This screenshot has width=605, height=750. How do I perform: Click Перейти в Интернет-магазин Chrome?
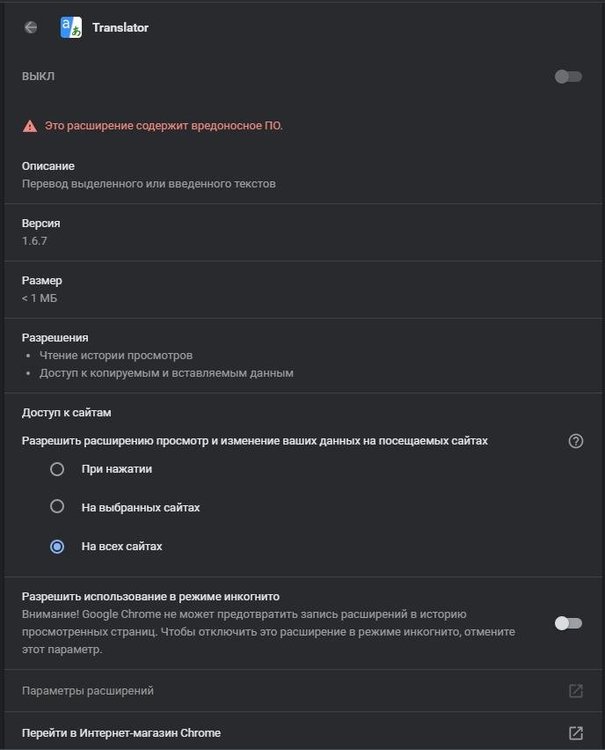tap(121, 733)
